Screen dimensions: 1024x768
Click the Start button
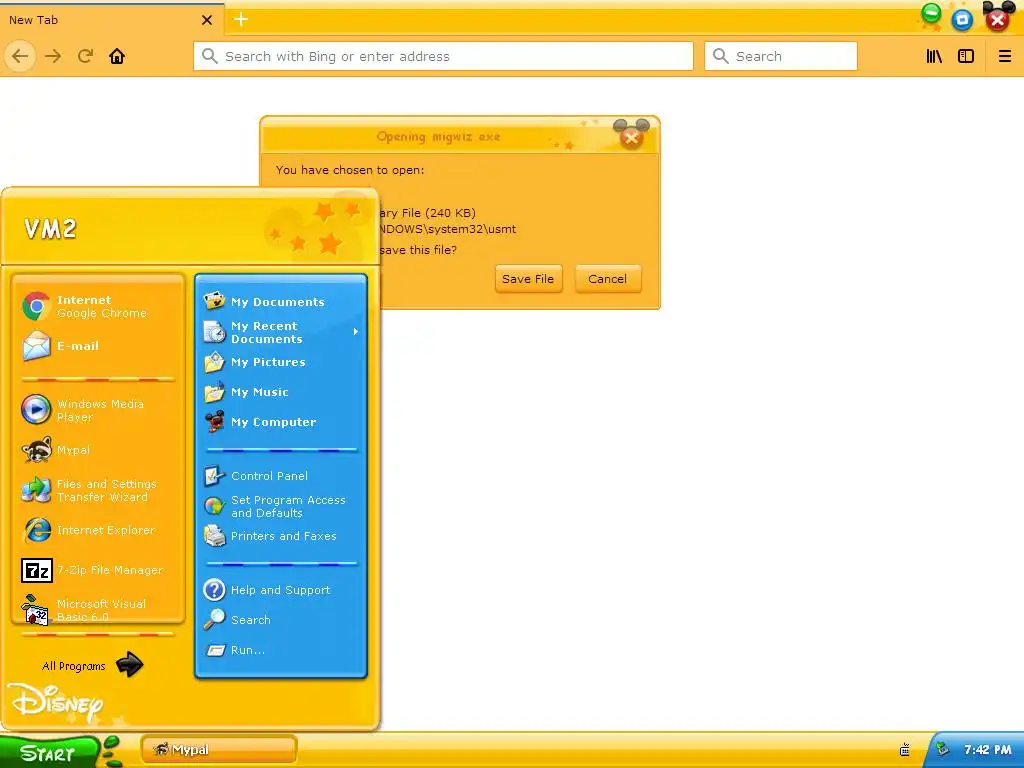click(49, 752)
